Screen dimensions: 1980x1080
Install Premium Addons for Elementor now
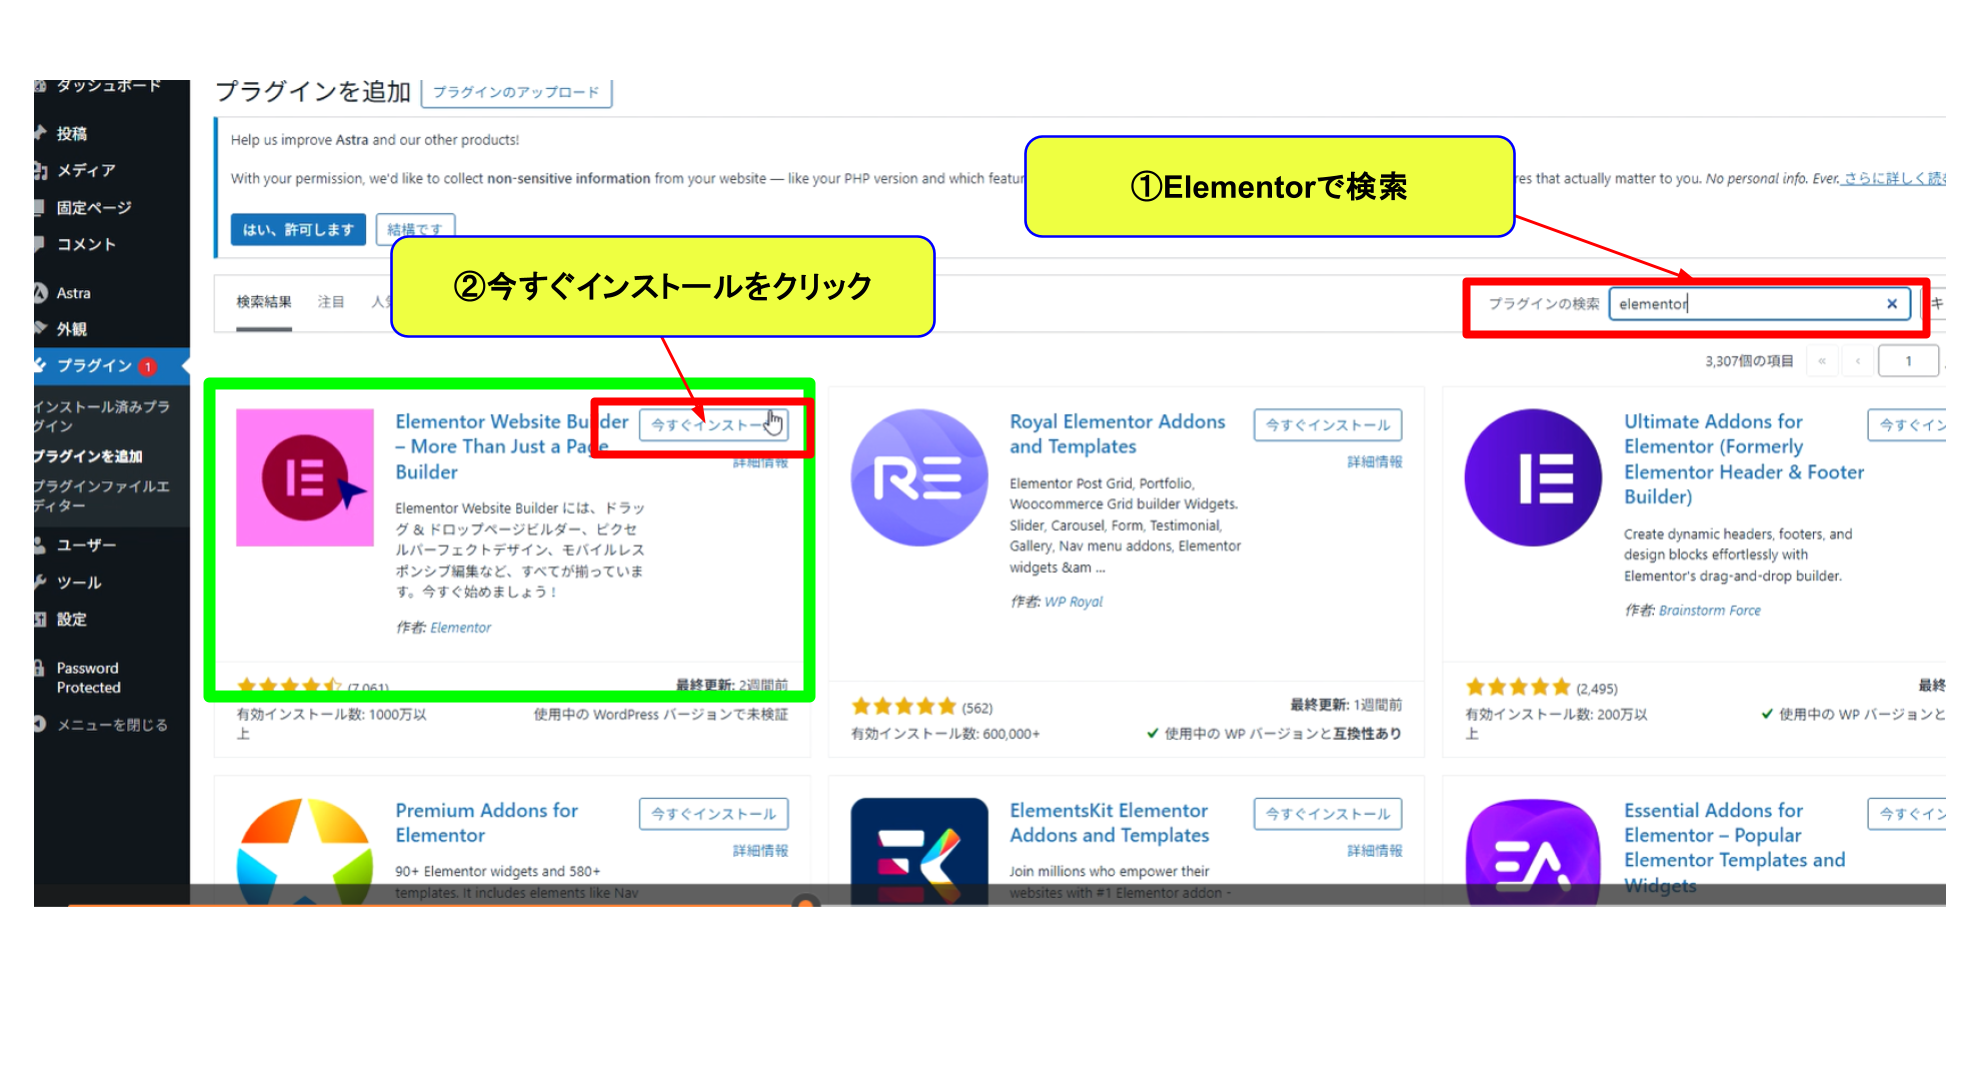point(713,814)
